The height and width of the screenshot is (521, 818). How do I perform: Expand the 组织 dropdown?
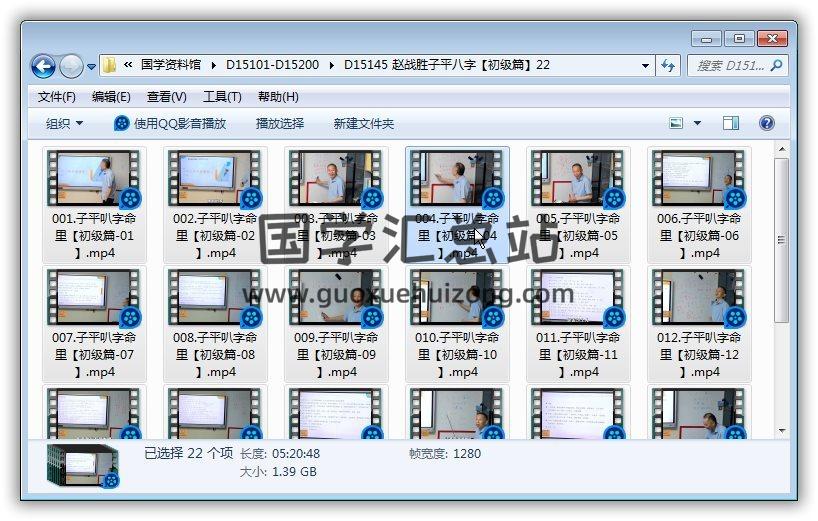click(64, 124)
